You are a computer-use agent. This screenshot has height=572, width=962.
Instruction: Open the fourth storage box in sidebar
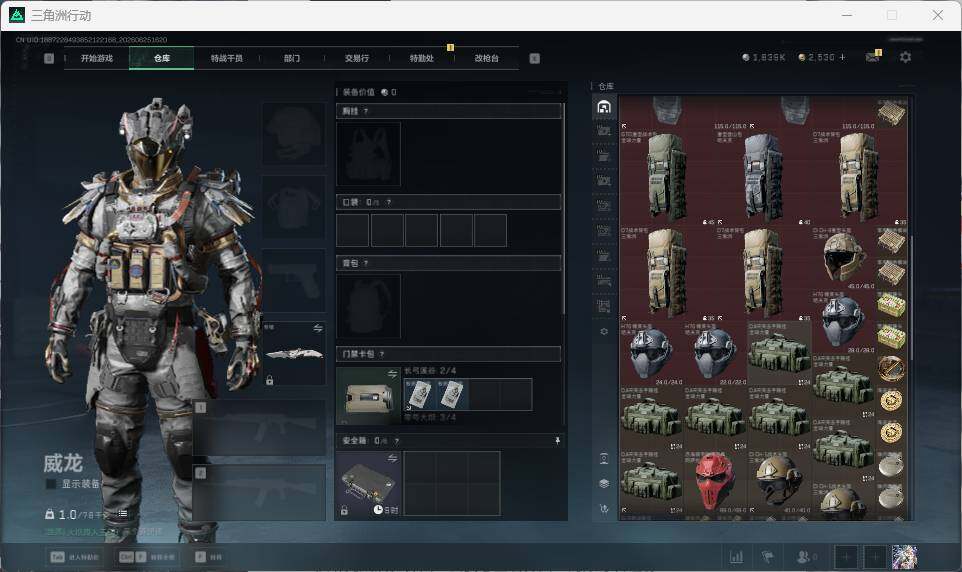click(604, 180)
